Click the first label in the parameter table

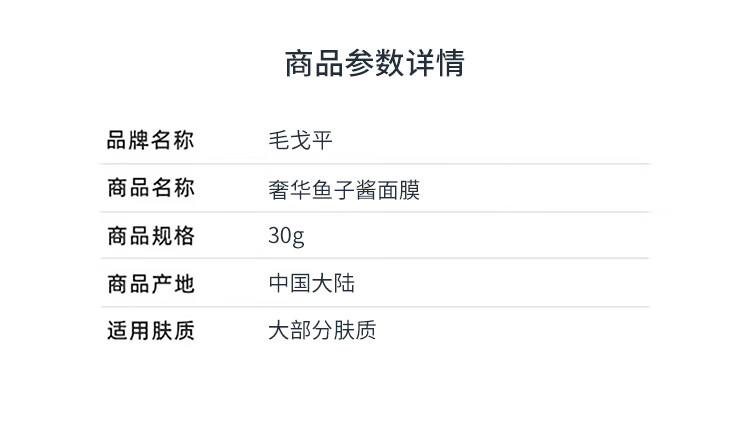pos(150,140)
